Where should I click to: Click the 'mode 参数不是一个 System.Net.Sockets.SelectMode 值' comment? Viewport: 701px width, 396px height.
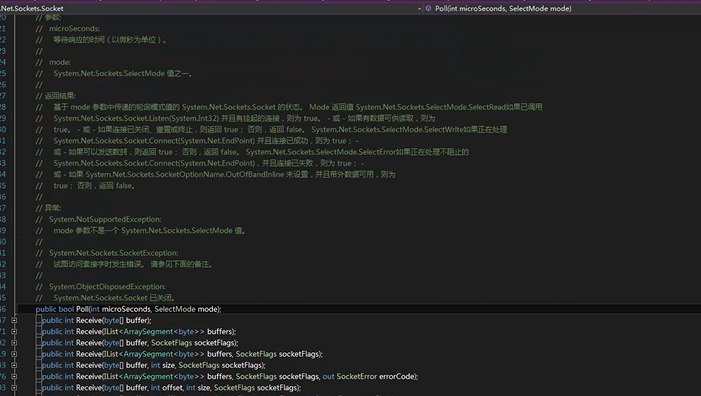[149, 231]
